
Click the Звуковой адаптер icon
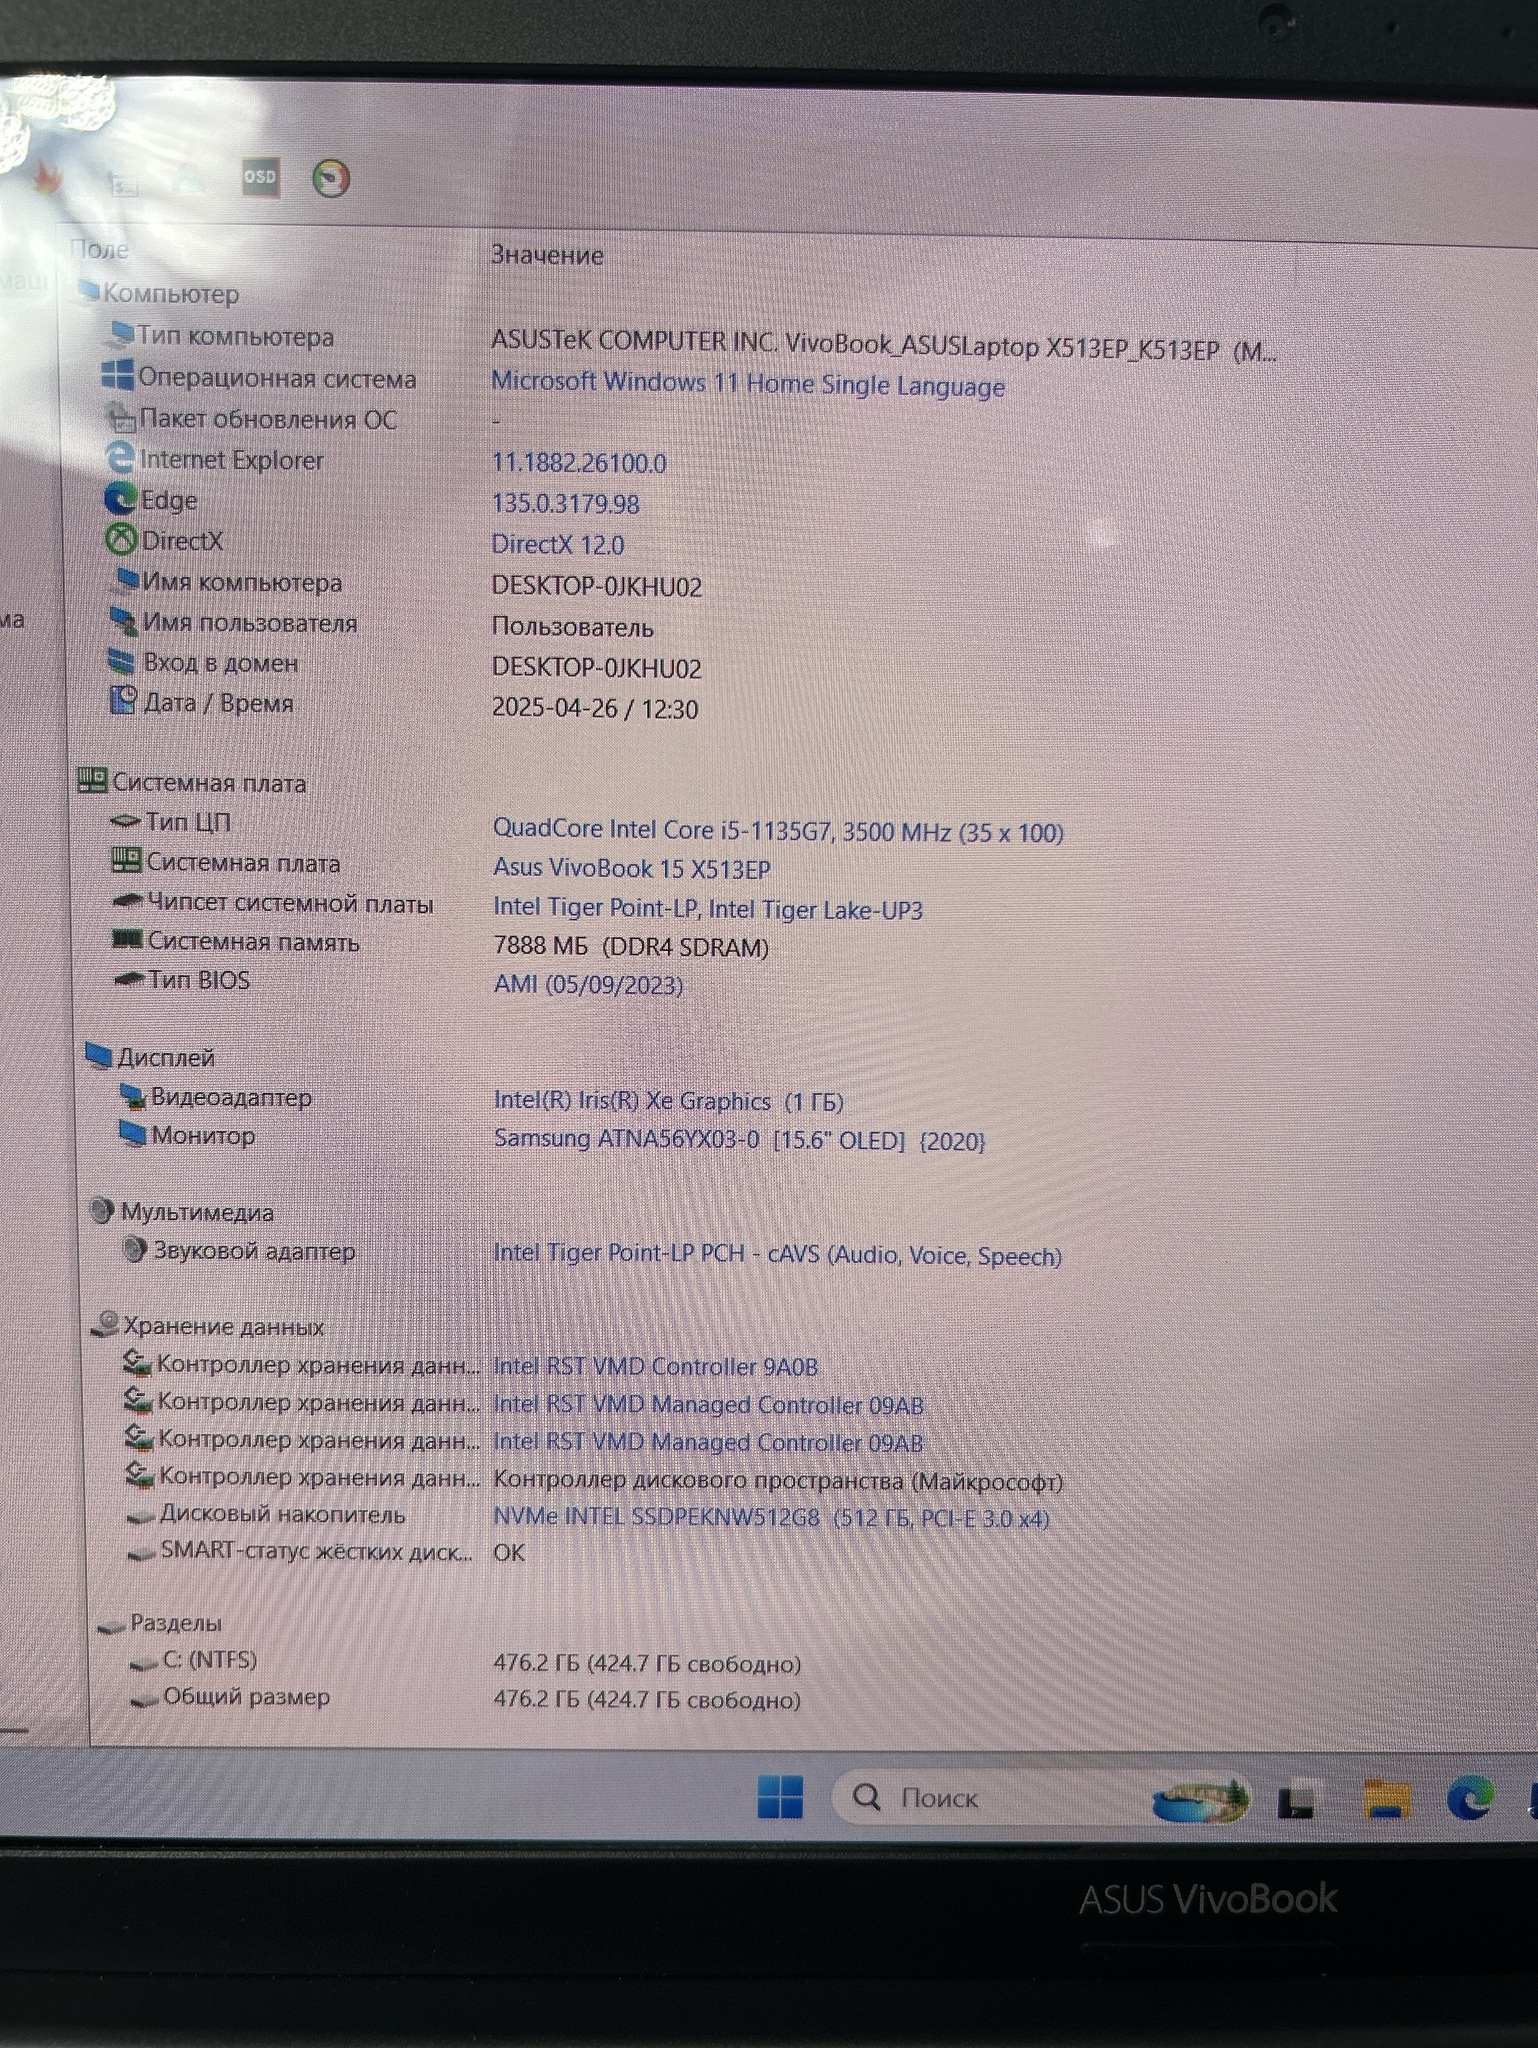click(134, 1249)
